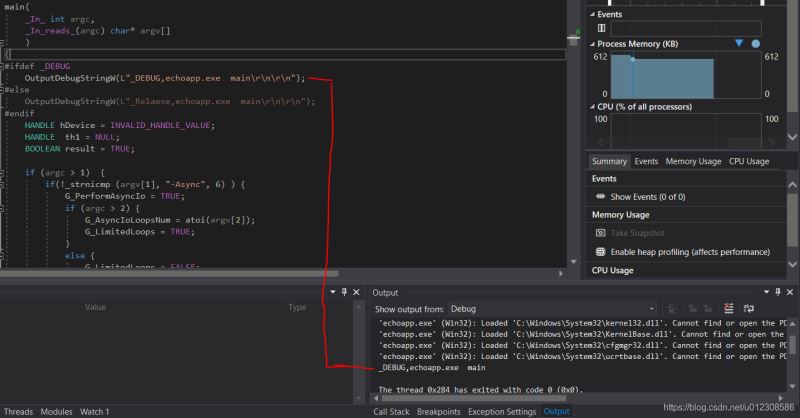
Task: Click the blue circle snapshot marker legend
Action: [756, 44]
